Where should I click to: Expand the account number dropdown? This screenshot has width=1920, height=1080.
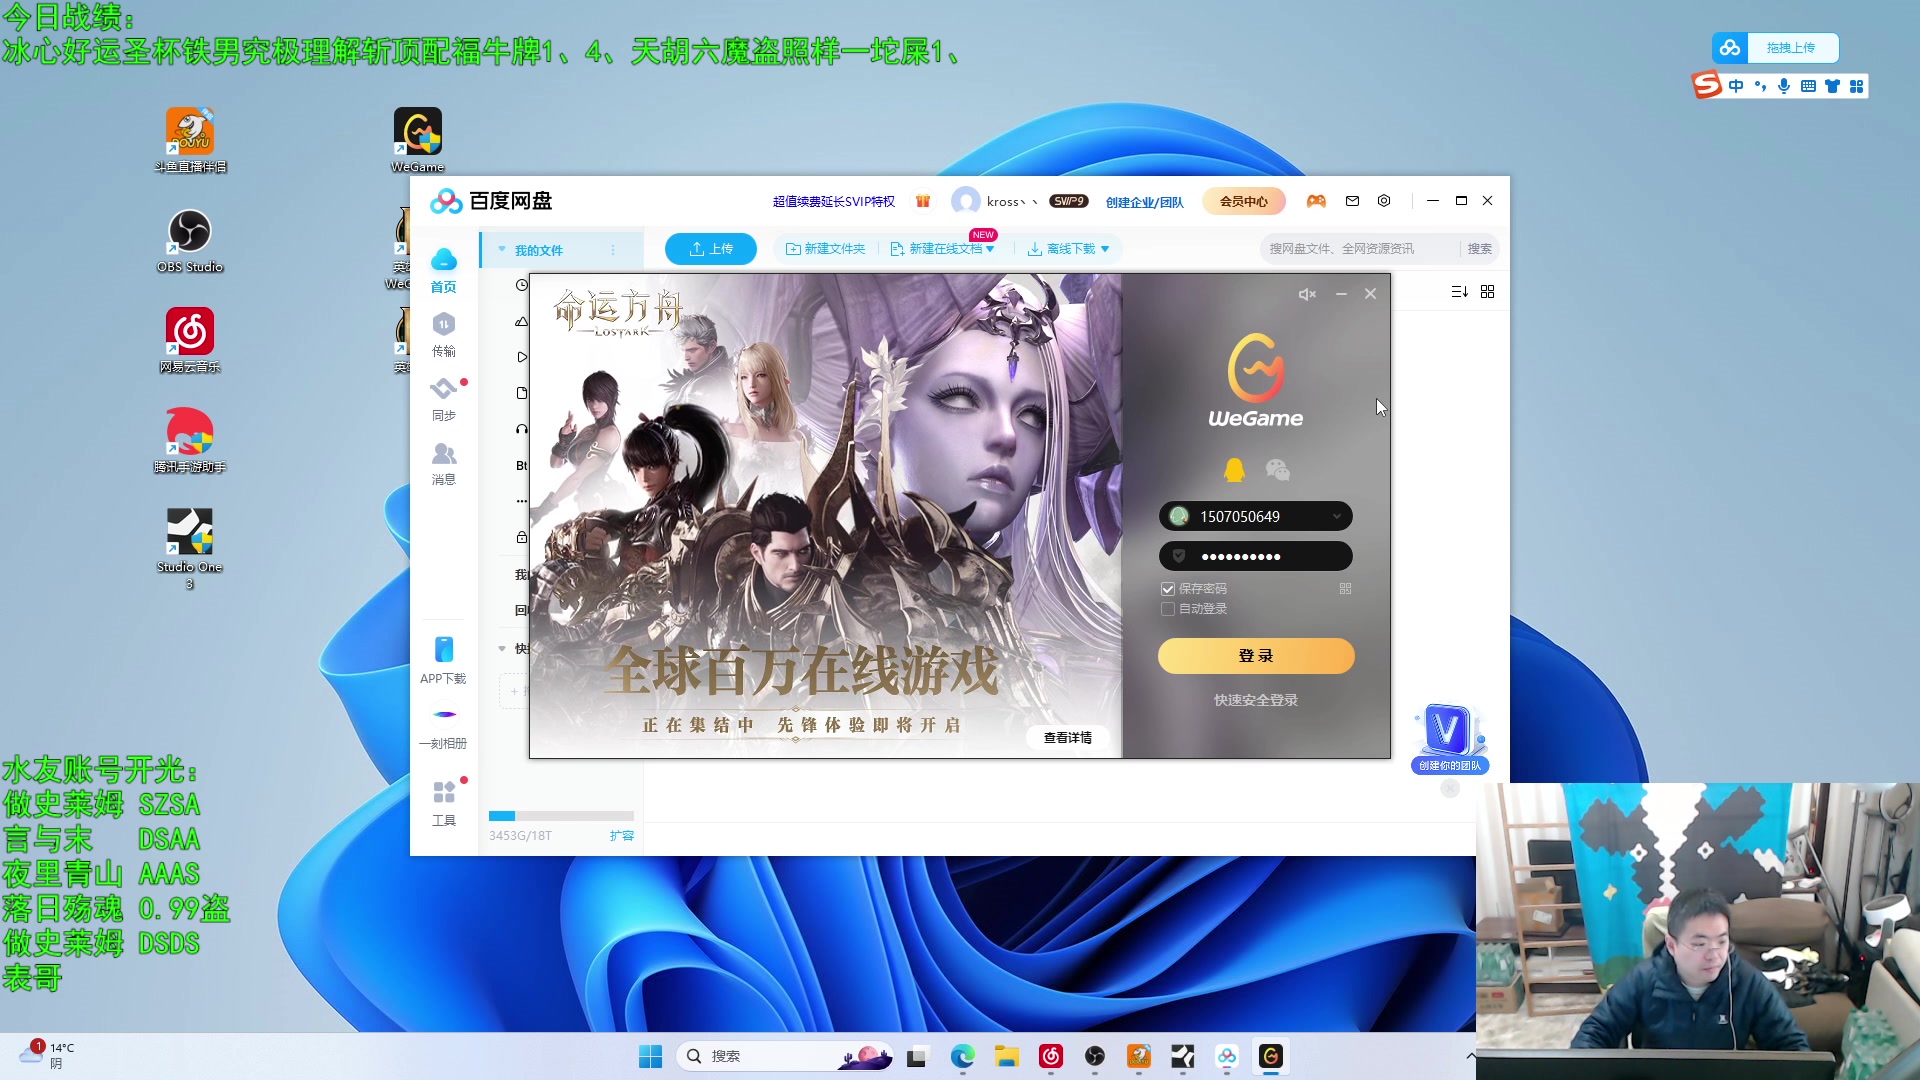(x=1336, y=516)
